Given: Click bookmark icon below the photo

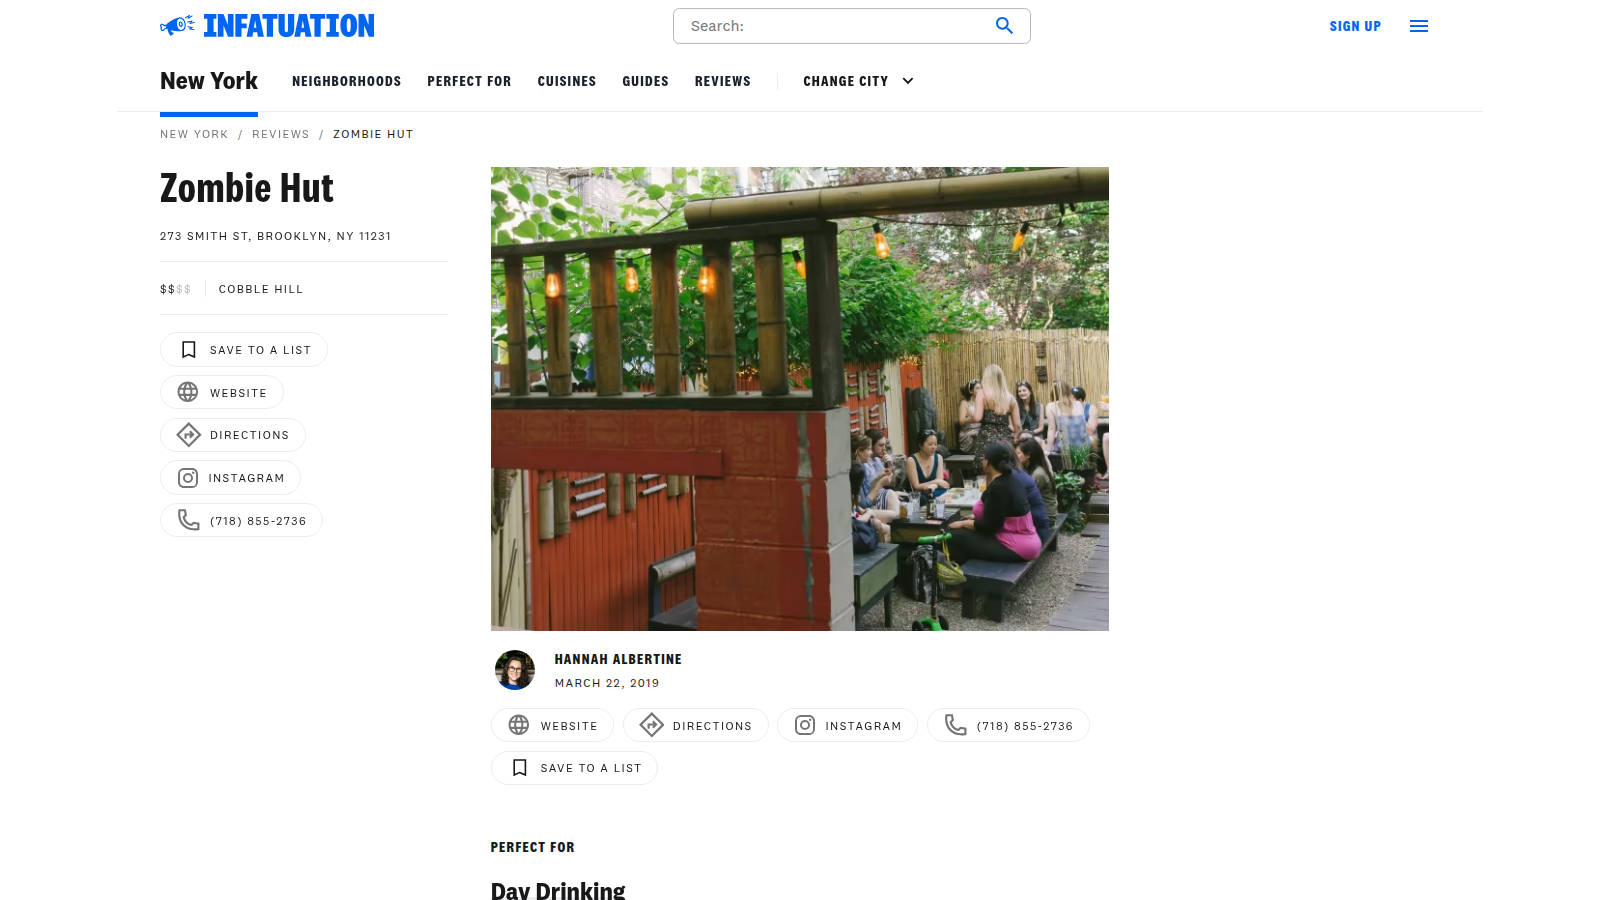Looking at the screenshot, I should coord(519,768).
